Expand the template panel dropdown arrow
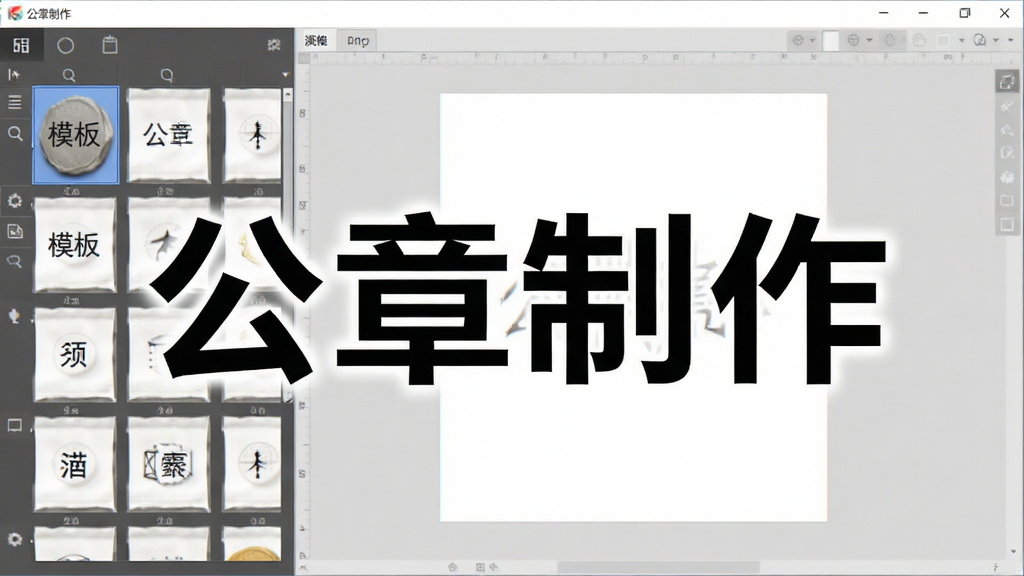This screenshot has height=576, width=1024. pos(285,75)
